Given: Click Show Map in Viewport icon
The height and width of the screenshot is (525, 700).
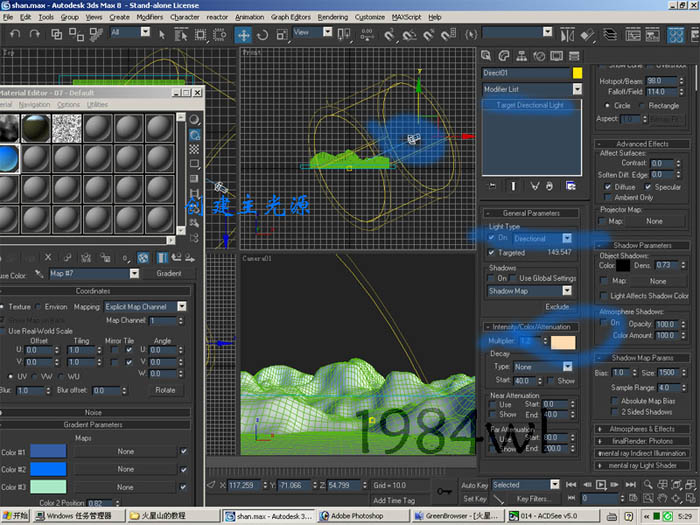Looking at the screenshot, I should point(143,258).
